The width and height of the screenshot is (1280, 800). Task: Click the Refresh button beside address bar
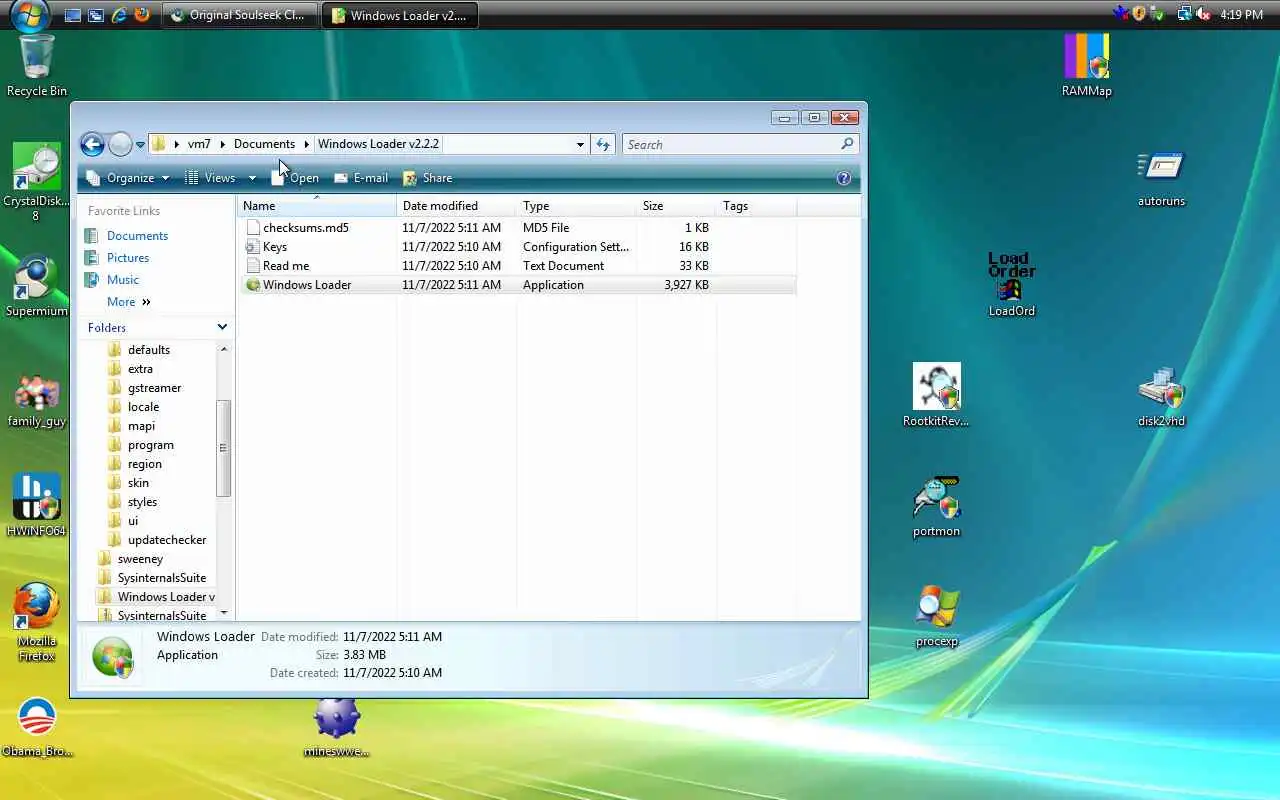click(x=603, y=144)
